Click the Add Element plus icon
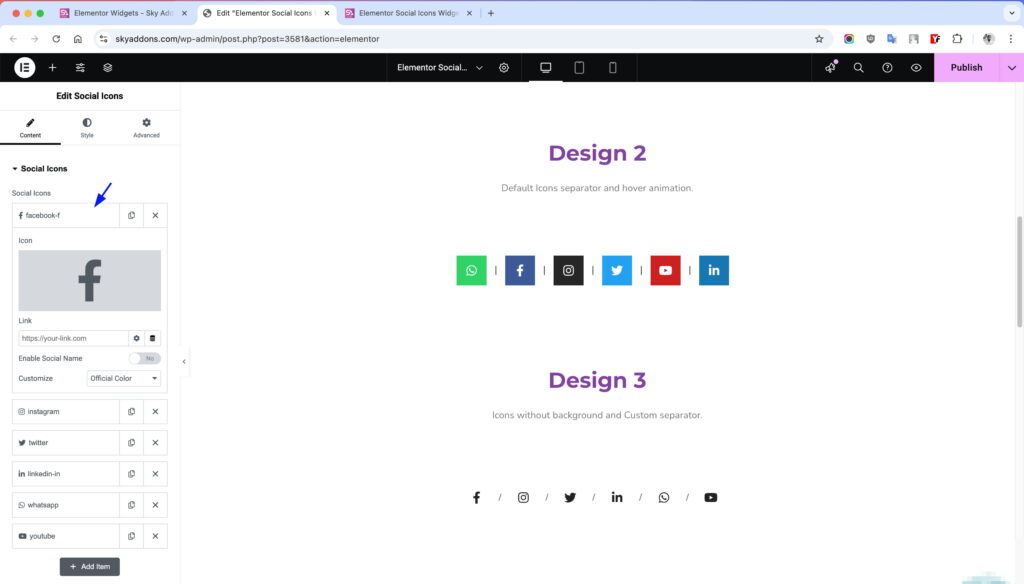The height and width of the screenshot is (584, 1024). [x=52, y=67]
